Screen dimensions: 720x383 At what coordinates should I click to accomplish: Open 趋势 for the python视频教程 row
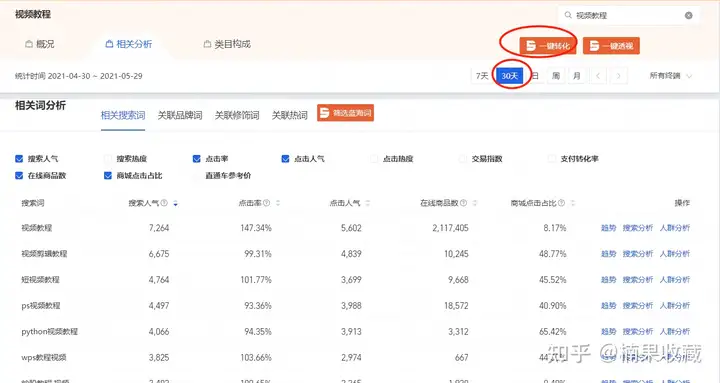point(608,332)
